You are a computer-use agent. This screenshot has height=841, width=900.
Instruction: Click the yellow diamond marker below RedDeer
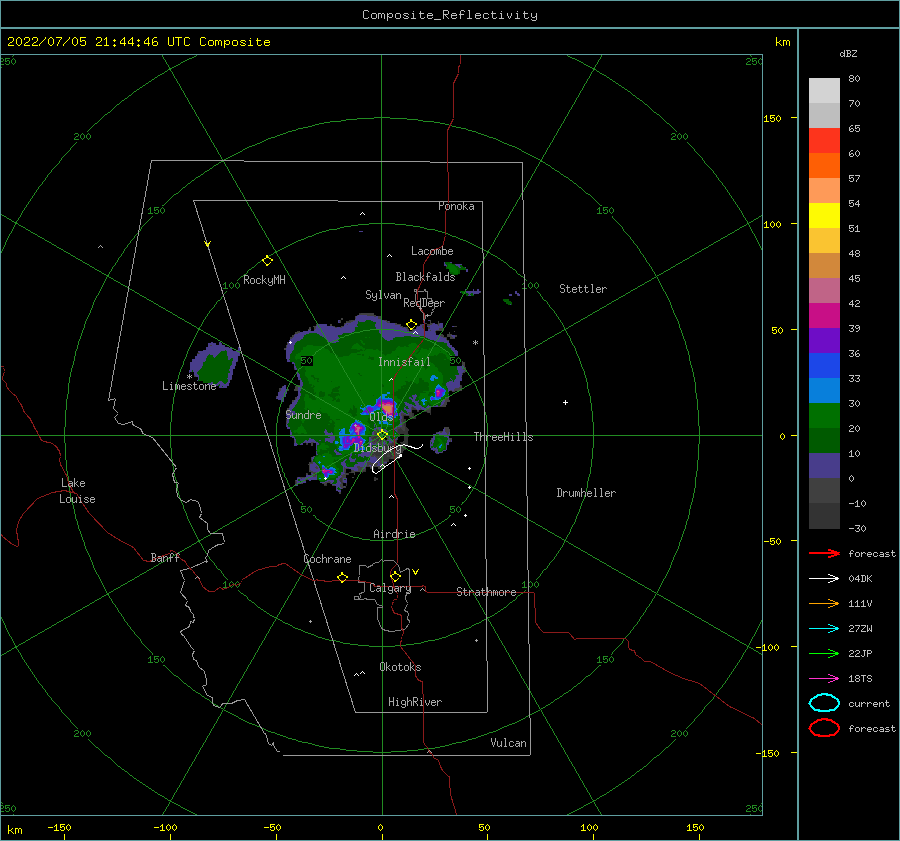pos(411,325)
